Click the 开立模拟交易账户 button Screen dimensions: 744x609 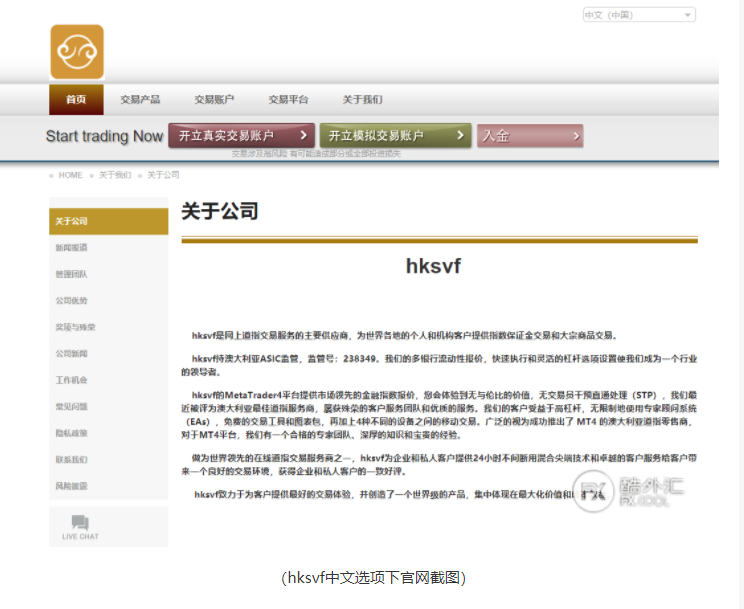pos(395,136)
